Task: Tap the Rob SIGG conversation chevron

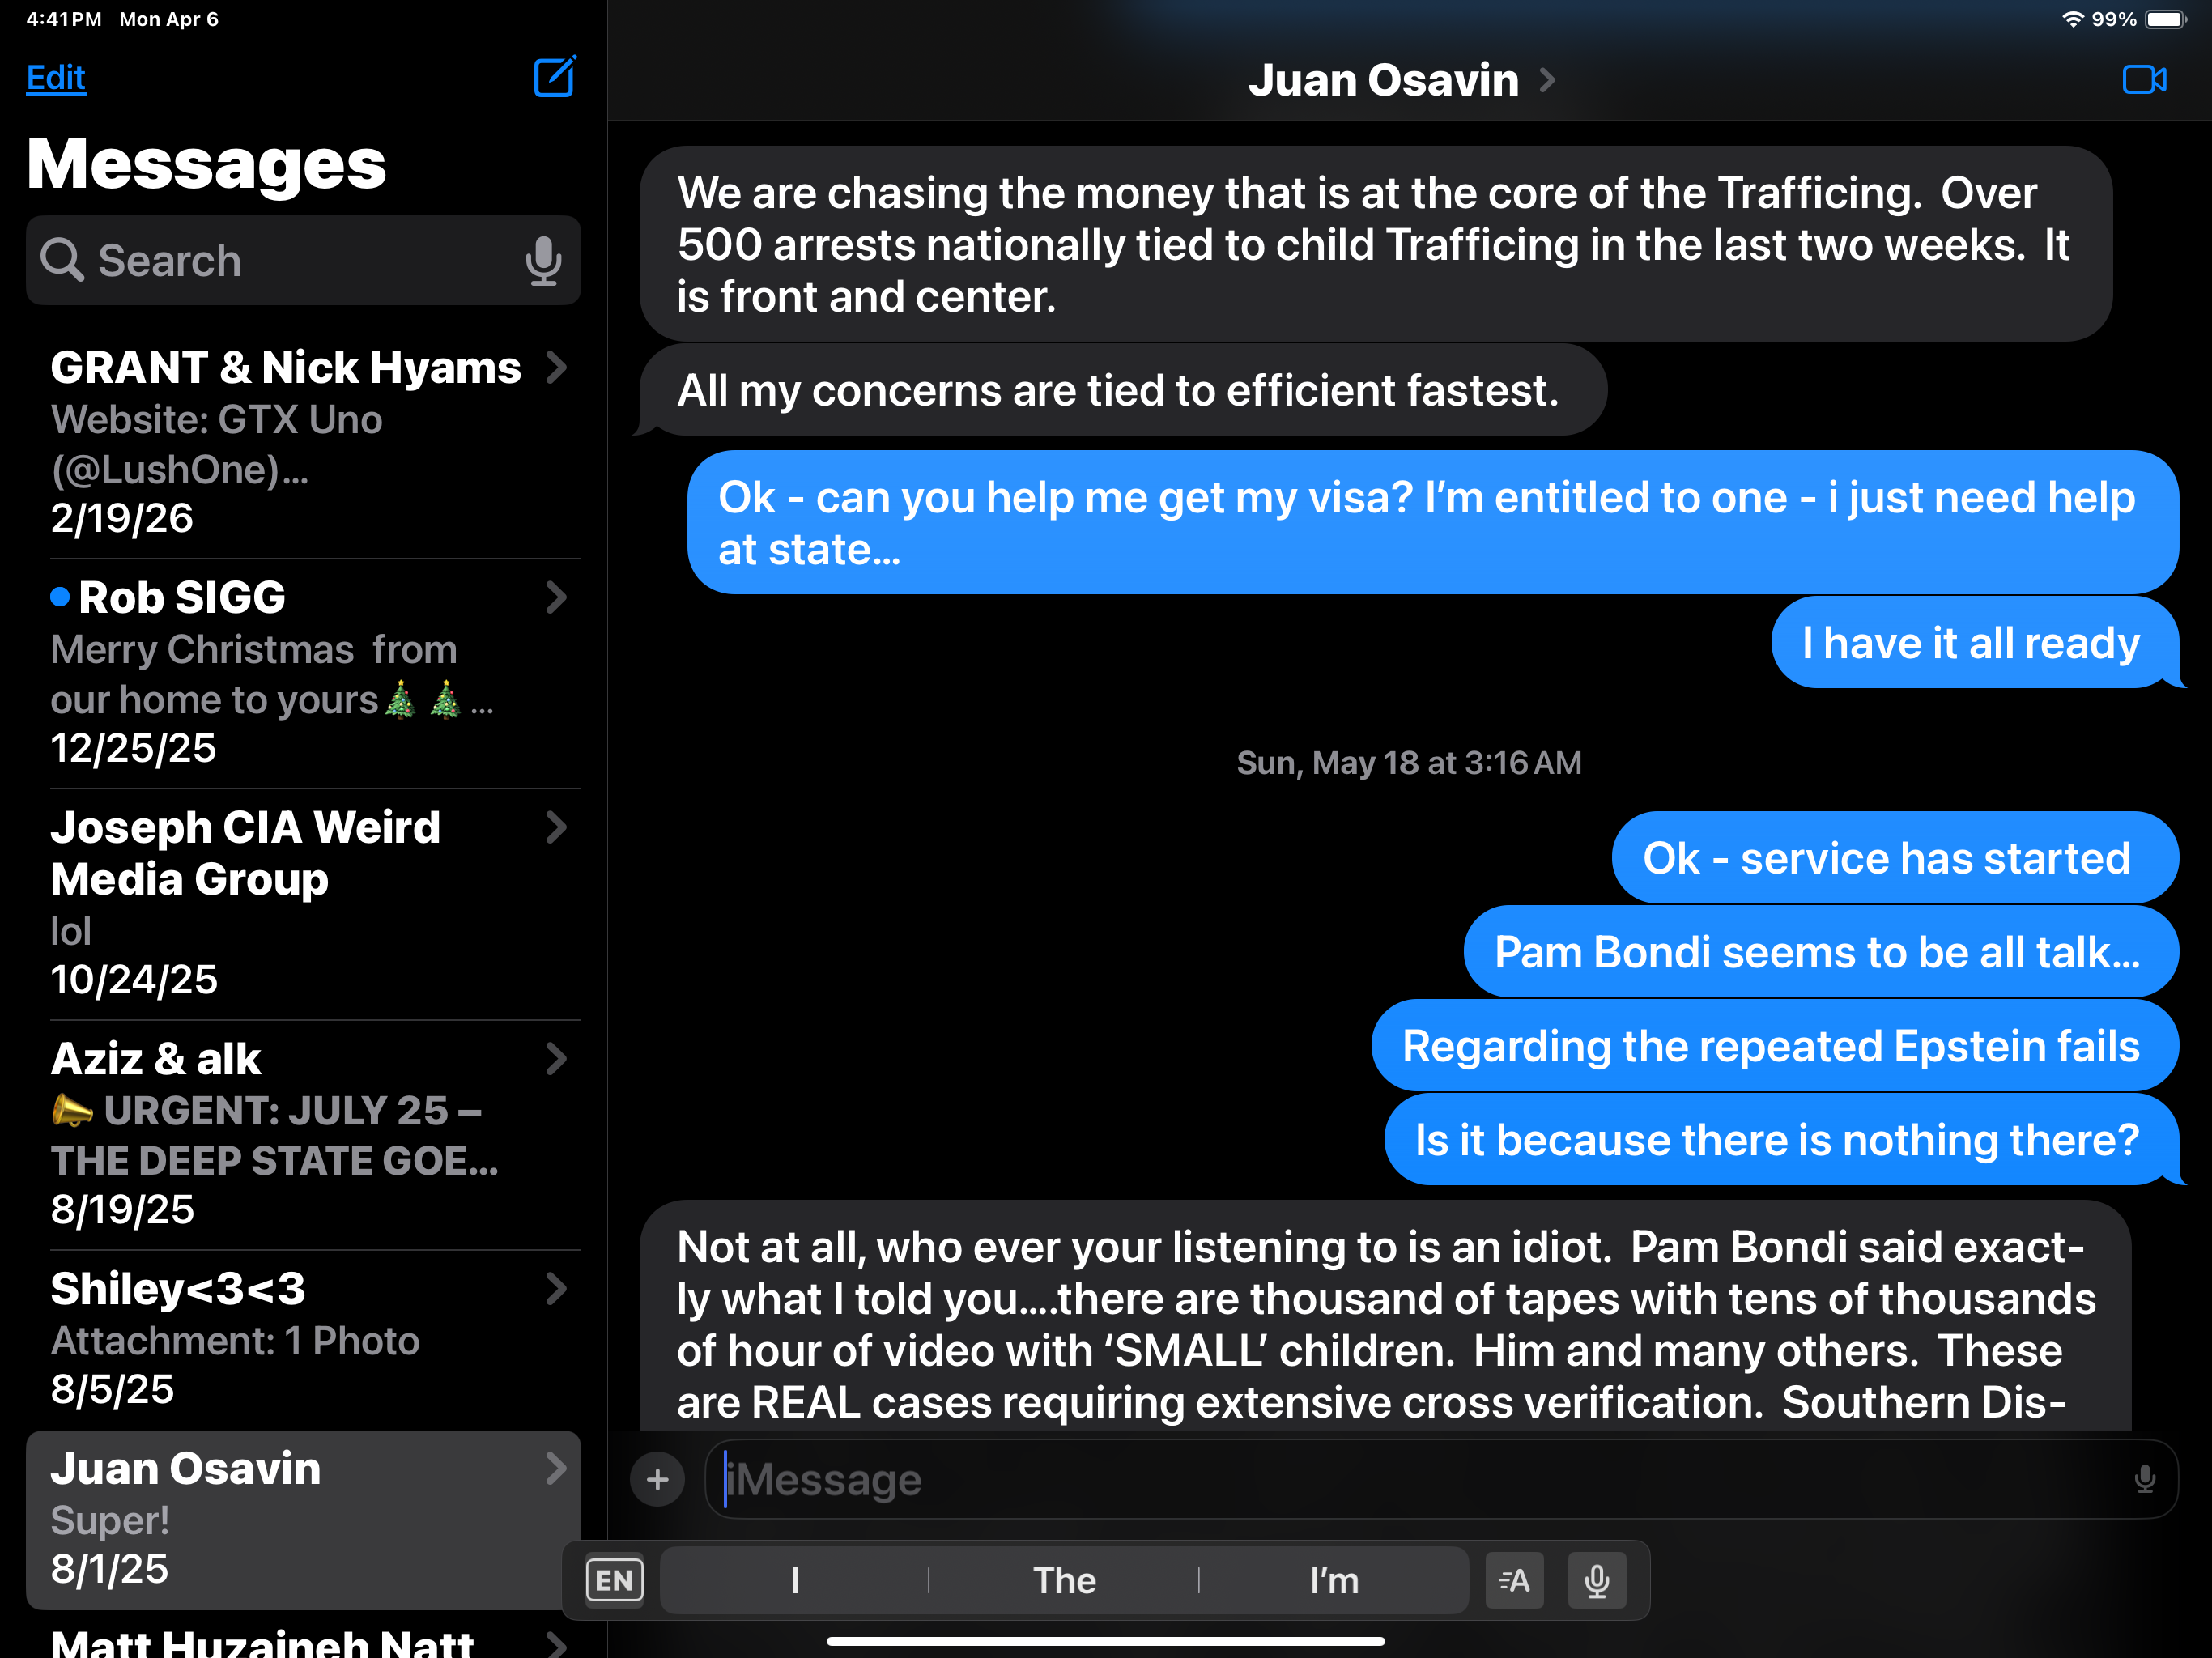Action: (x=556, y=598)
